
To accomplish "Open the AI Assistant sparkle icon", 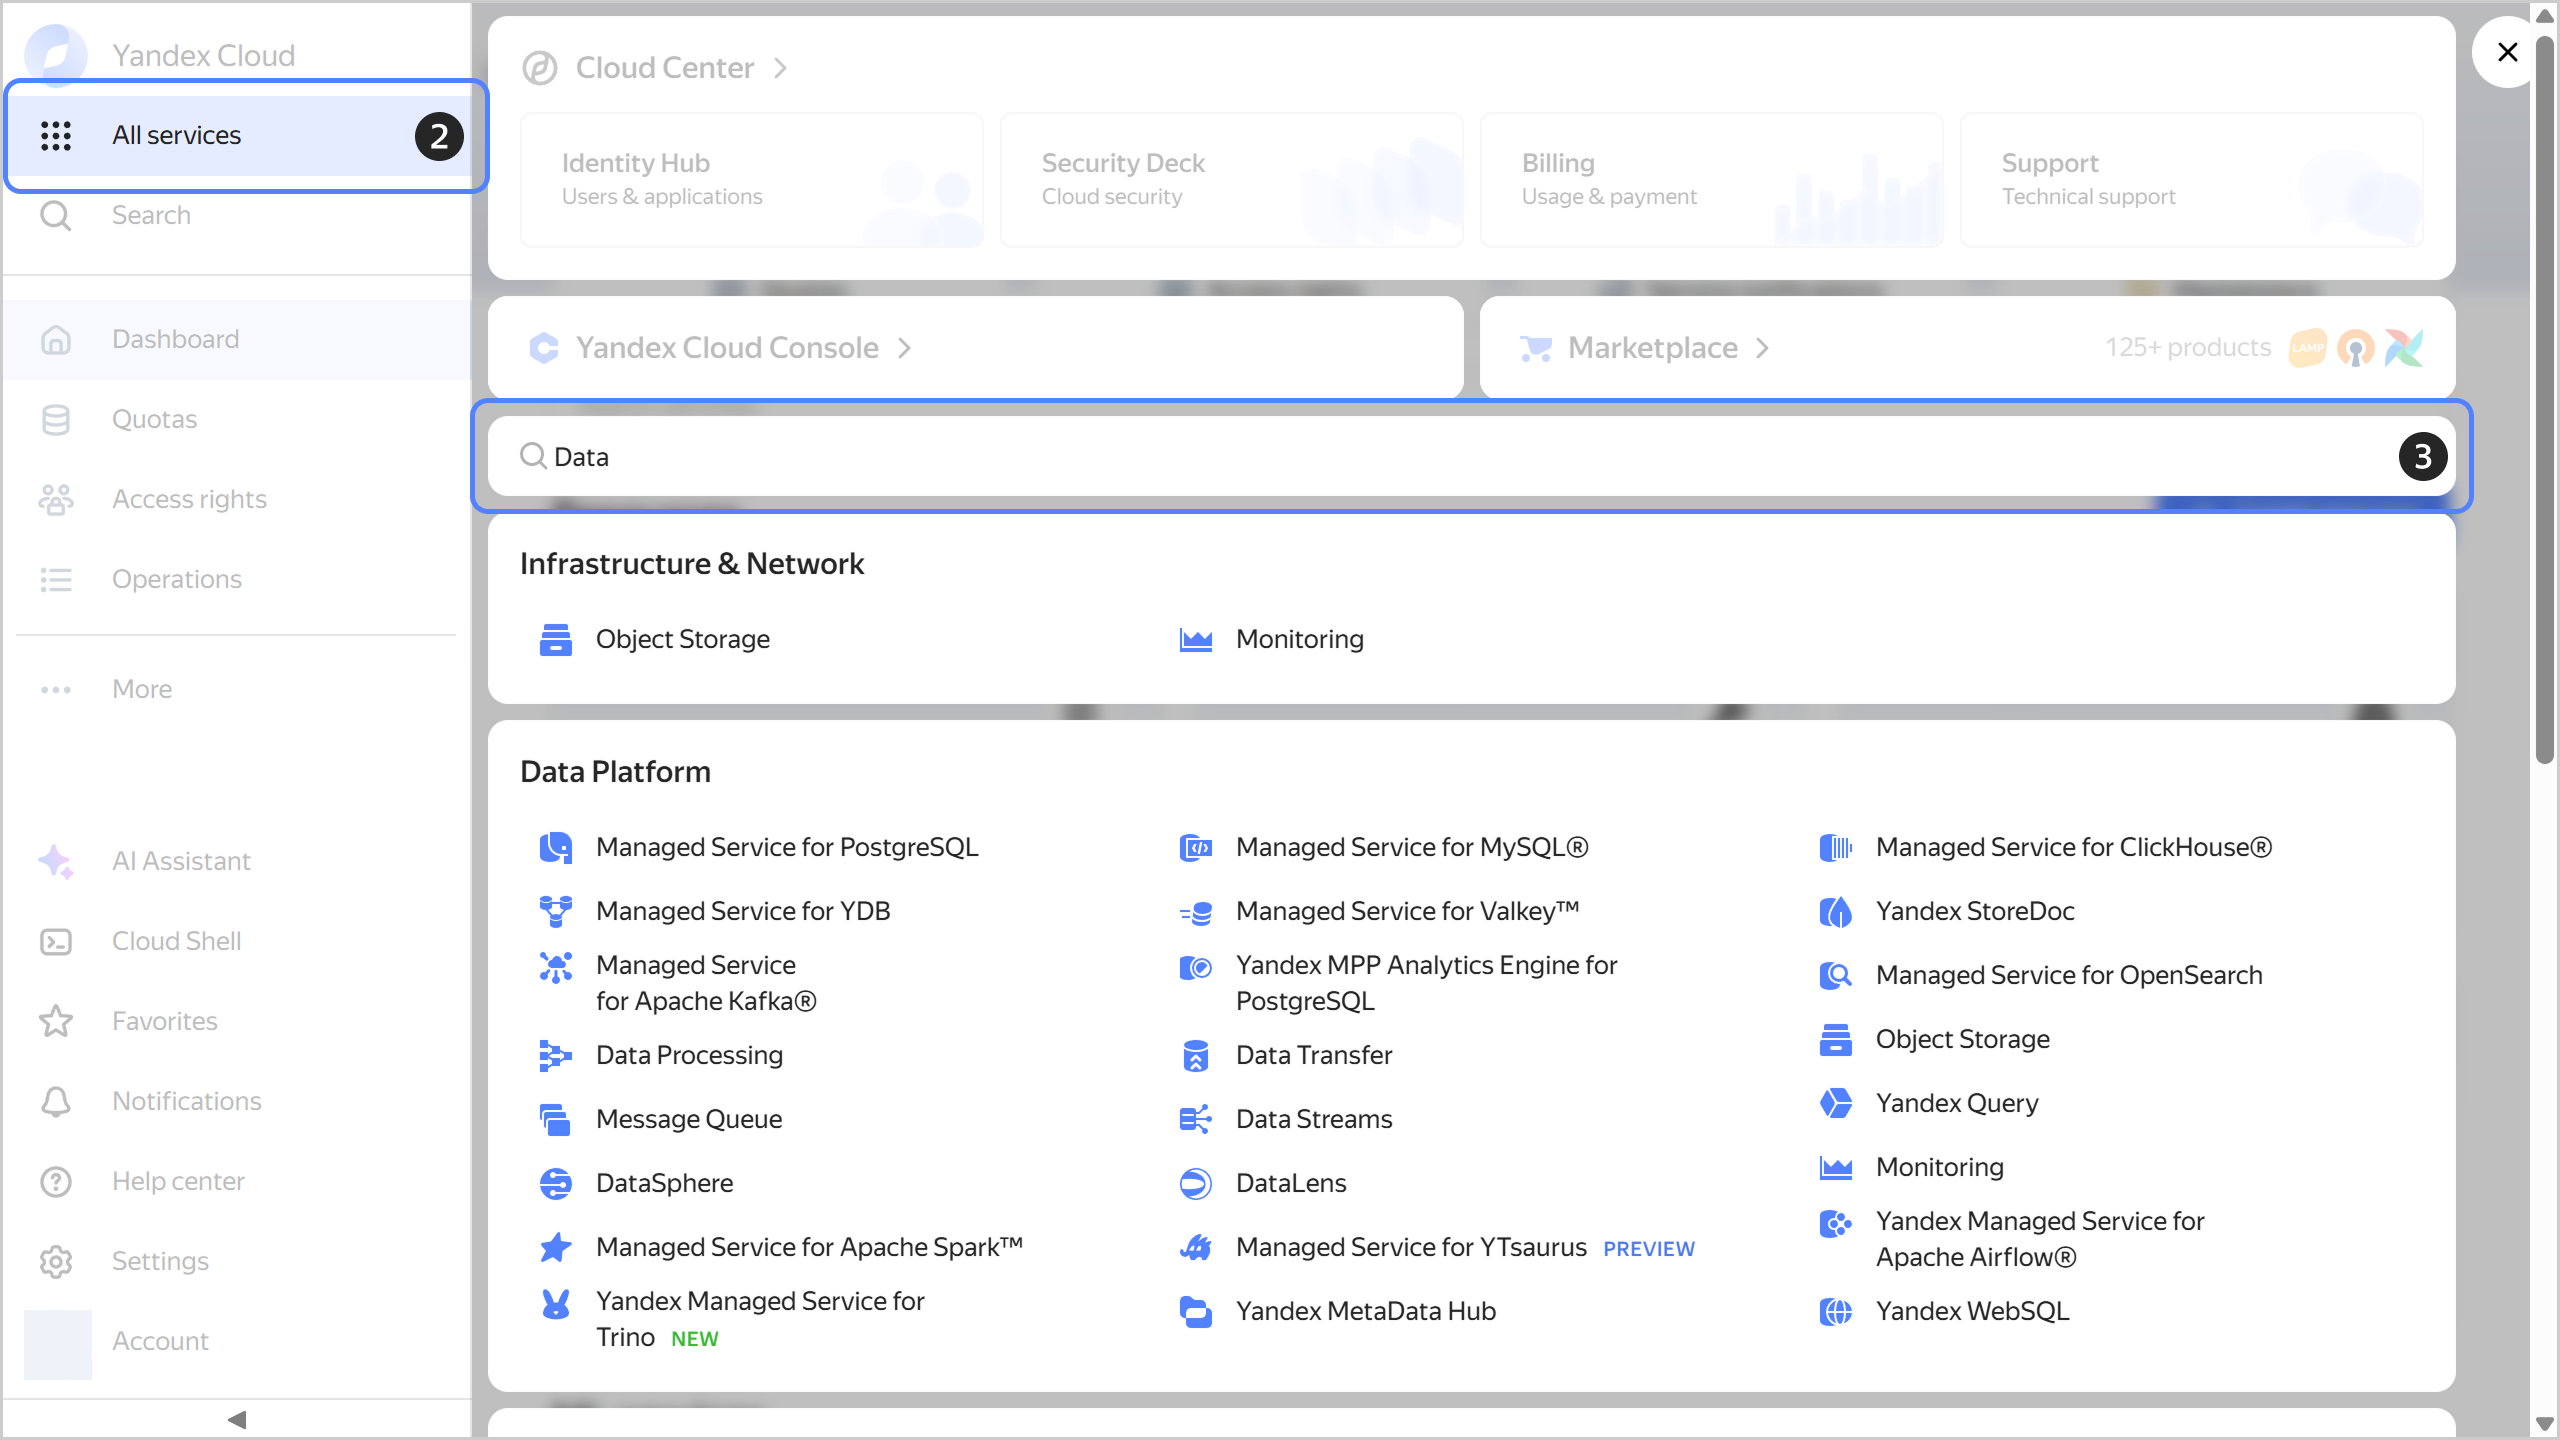I will coord(56,861).
